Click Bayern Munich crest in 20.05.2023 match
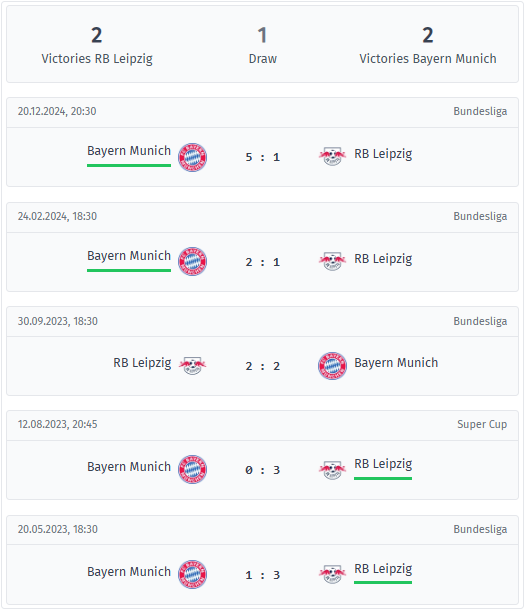Screen dimensions: 525x609 192,574
